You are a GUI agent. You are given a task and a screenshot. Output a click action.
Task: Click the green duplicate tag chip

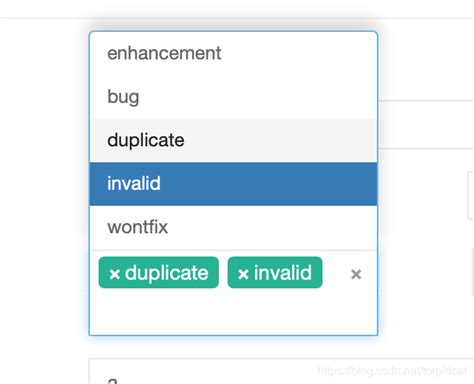point(159,272)
